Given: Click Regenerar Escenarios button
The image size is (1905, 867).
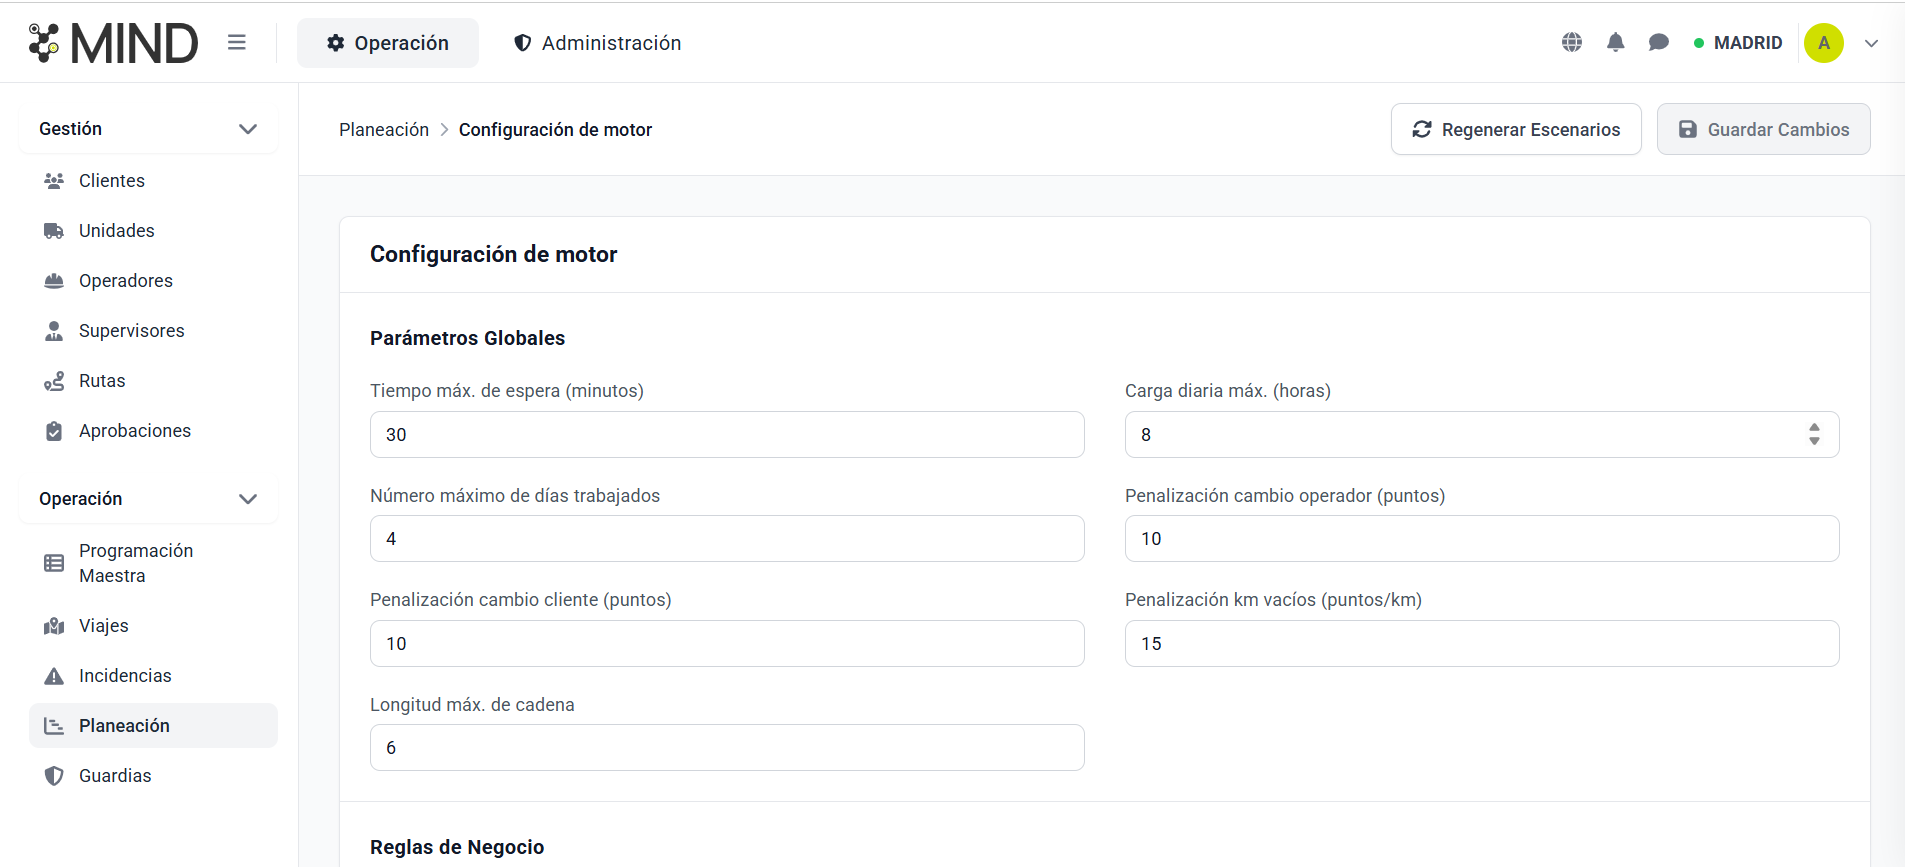Looking at the screenshot, I should pos(1516,129).
